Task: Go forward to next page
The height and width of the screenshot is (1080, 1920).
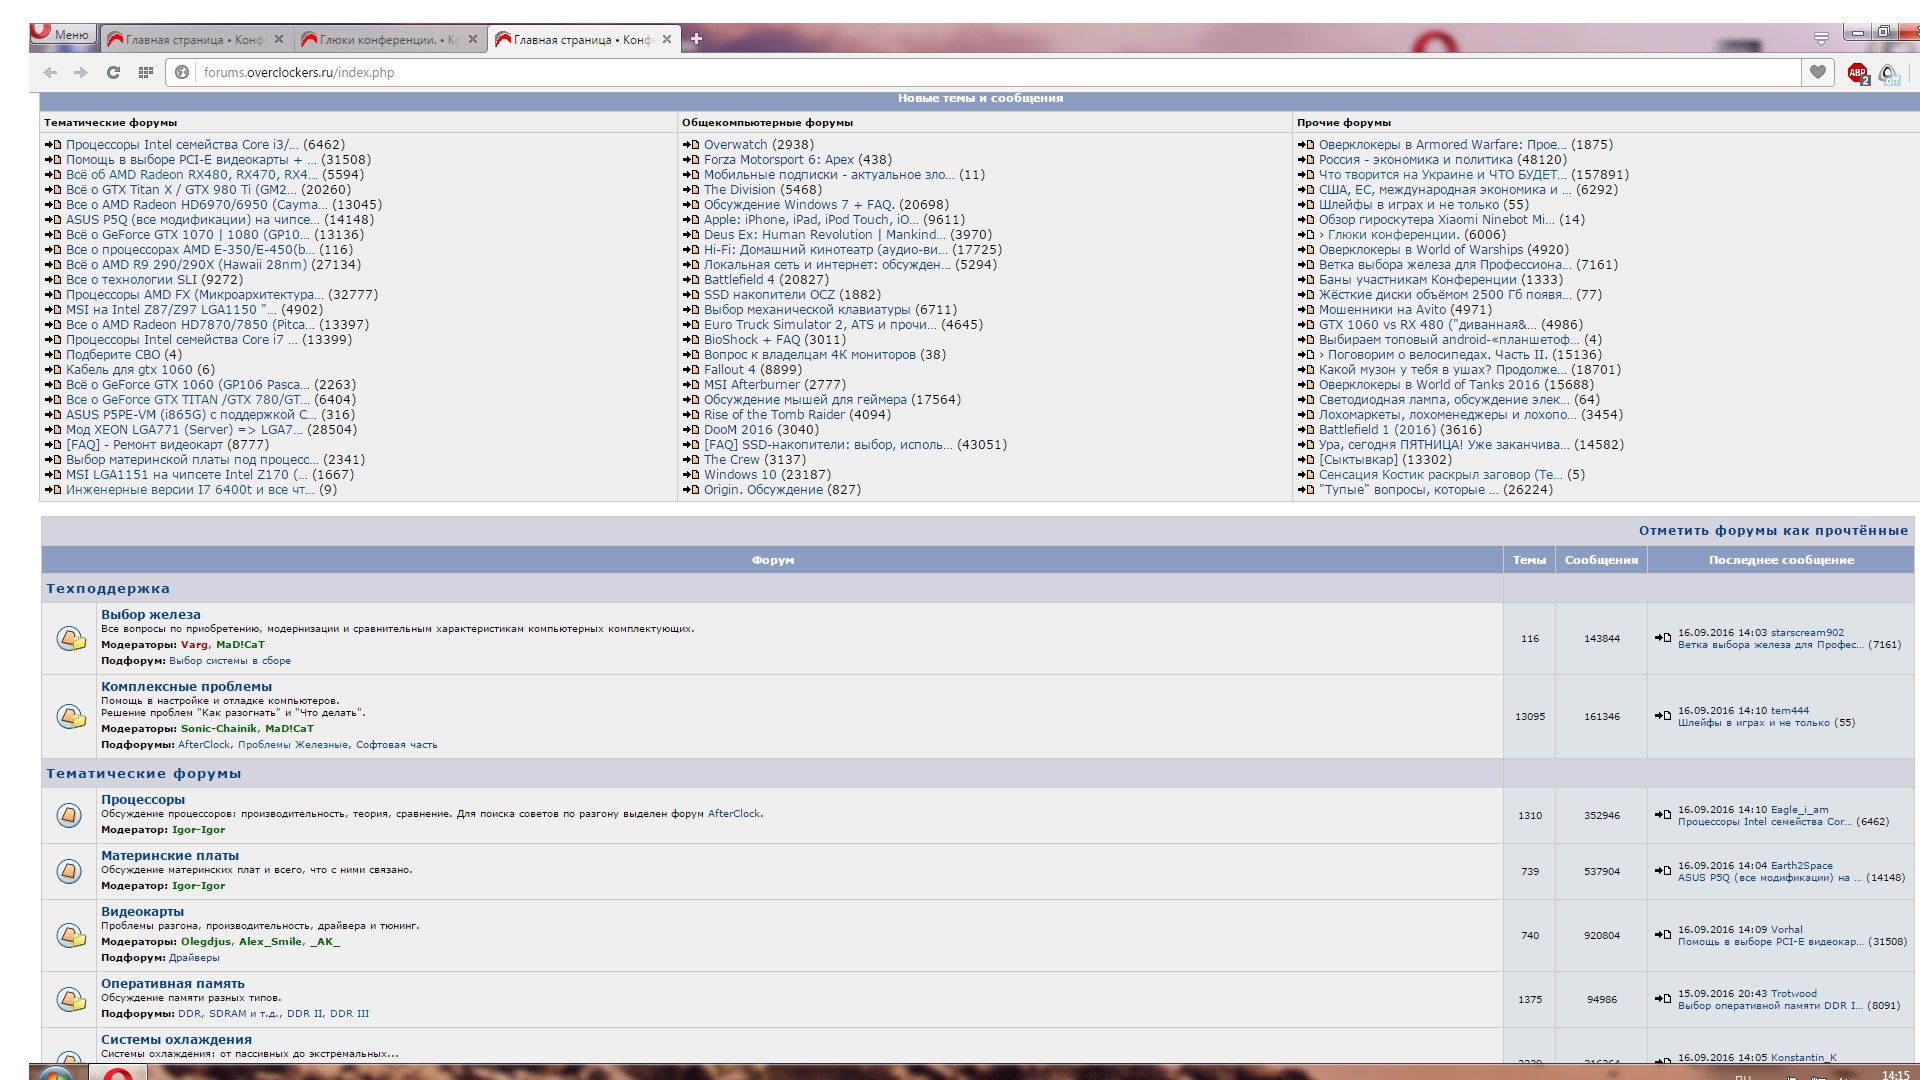Action: pyautogui.click(x=81, y=72)
